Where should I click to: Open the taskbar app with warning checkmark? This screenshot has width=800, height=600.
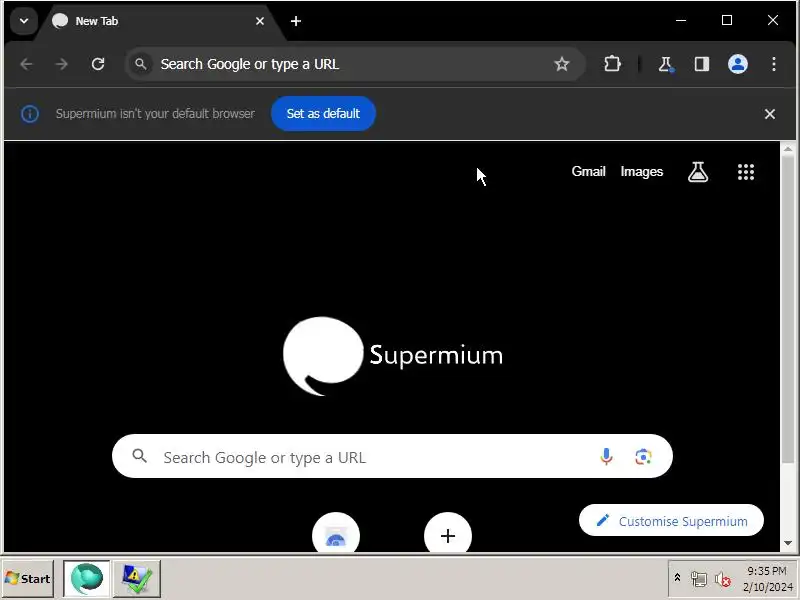pyautogui.click(x=137, y=579)
